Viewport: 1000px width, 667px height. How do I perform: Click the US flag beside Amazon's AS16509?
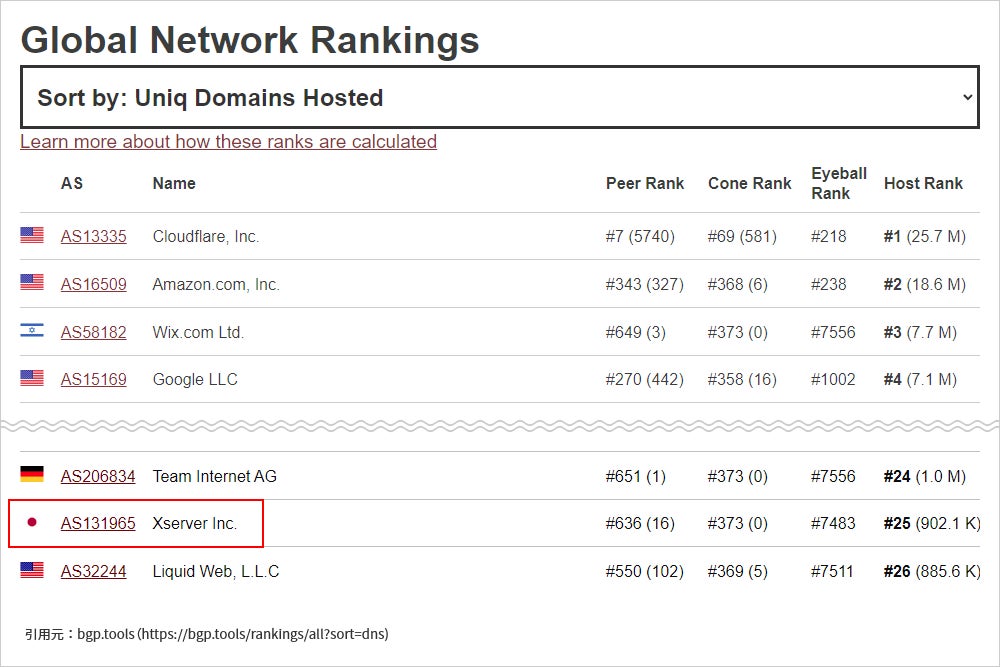point(32,282)
